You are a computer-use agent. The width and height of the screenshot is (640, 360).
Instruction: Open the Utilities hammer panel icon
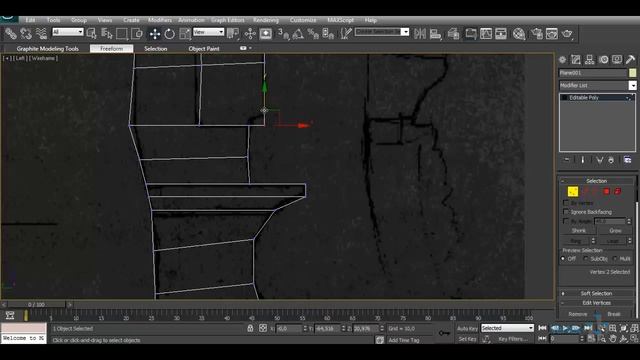(630, 60)
